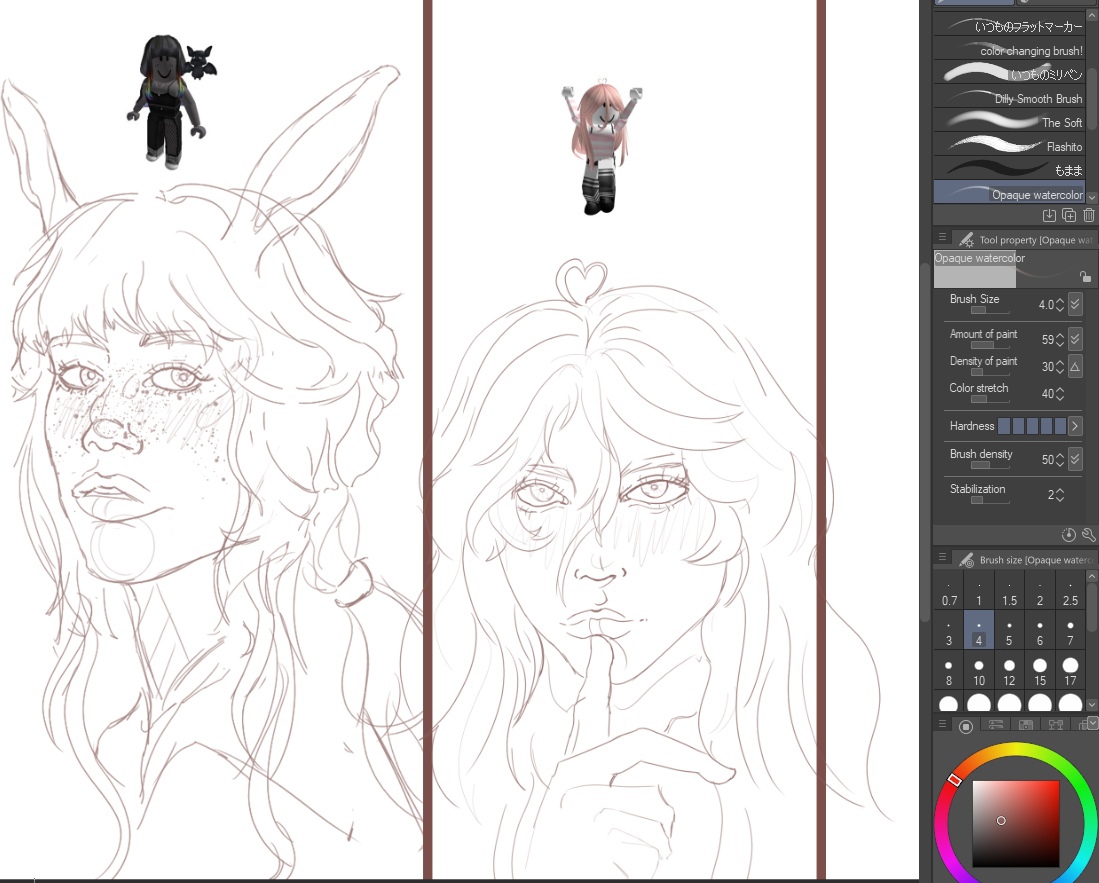The width and height of the screenshot is (1099, 883).
Task: Open Brush Size dynamics settings button
Action: coord(1074,303)
